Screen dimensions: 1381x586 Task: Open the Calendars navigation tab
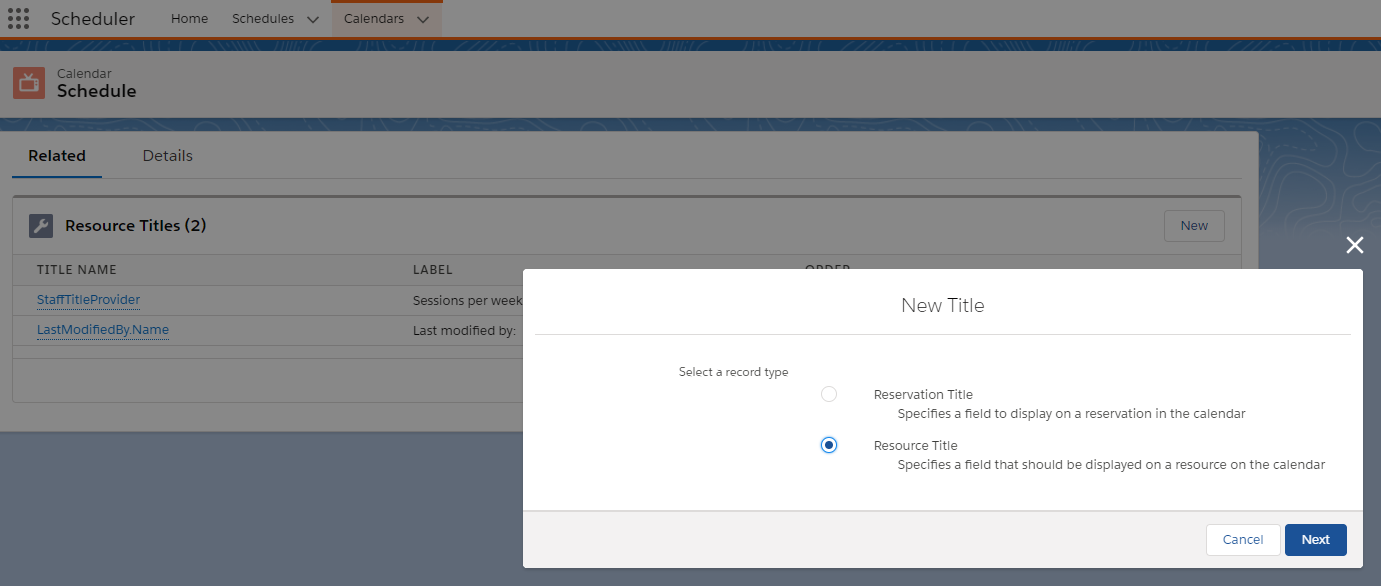(373, 19)
